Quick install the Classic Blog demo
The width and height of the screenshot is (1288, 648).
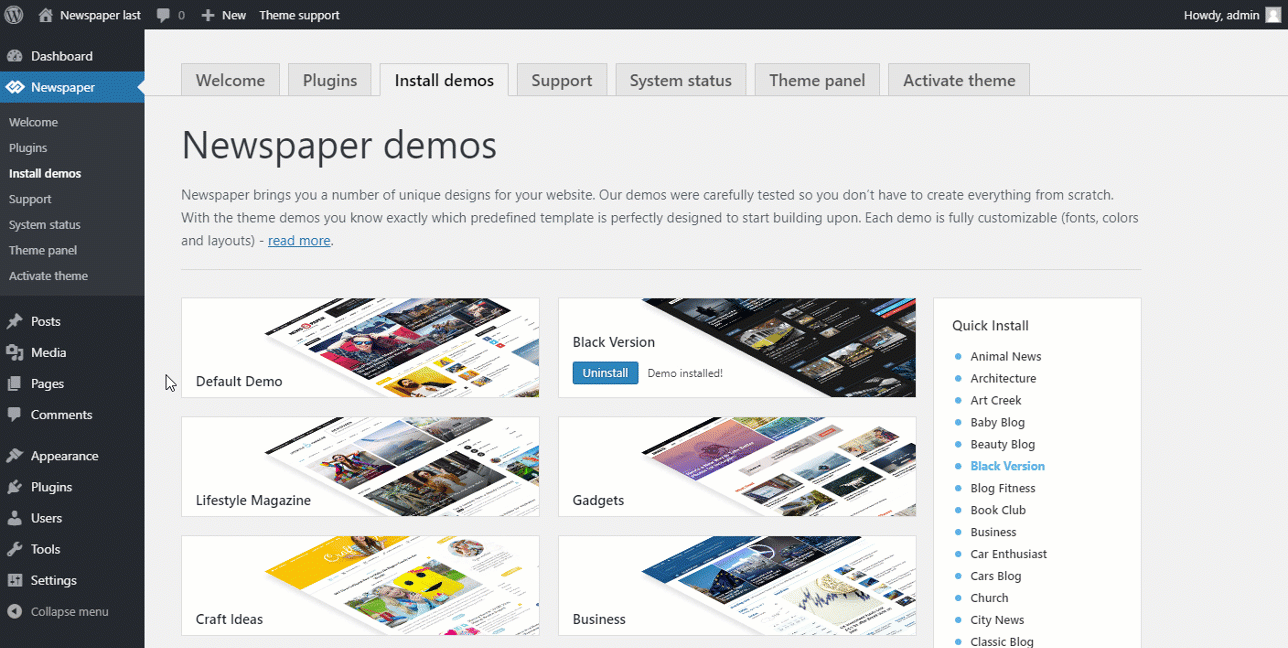pos(1002,641)
